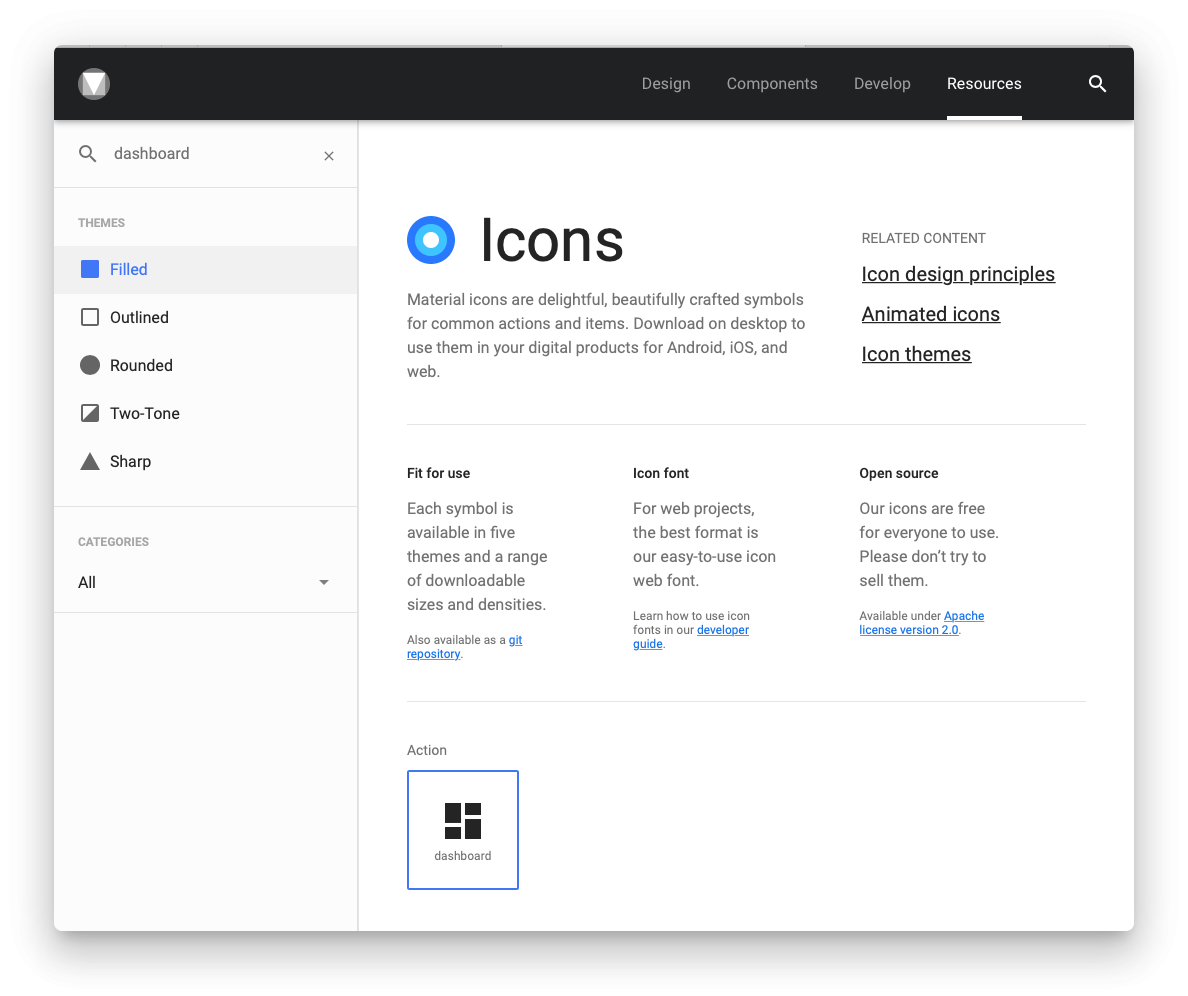
Task: Open the Develop section
Action: coord(882,83)
